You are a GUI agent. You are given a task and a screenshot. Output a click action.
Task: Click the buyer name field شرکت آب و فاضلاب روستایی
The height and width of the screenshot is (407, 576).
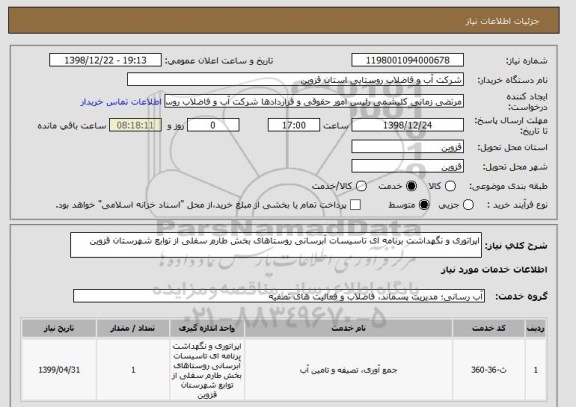pos(295,79)
